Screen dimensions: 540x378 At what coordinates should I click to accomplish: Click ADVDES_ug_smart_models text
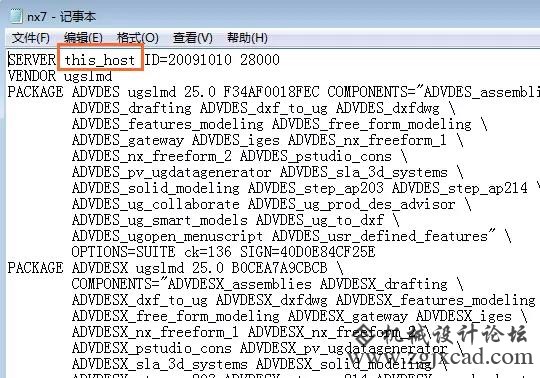point(160,220)
